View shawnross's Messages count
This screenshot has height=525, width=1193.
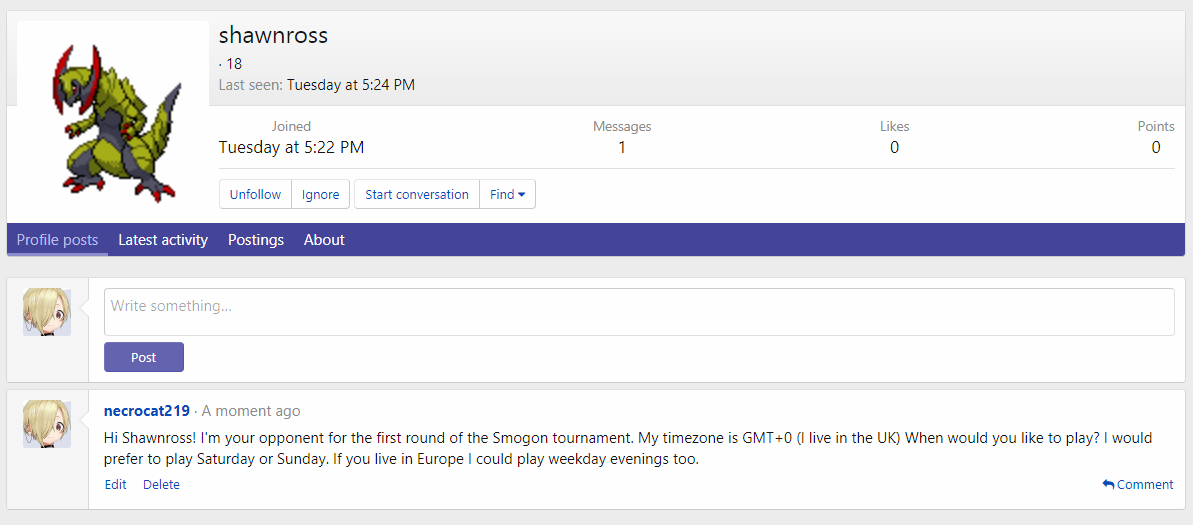click(x=622, y=148)
